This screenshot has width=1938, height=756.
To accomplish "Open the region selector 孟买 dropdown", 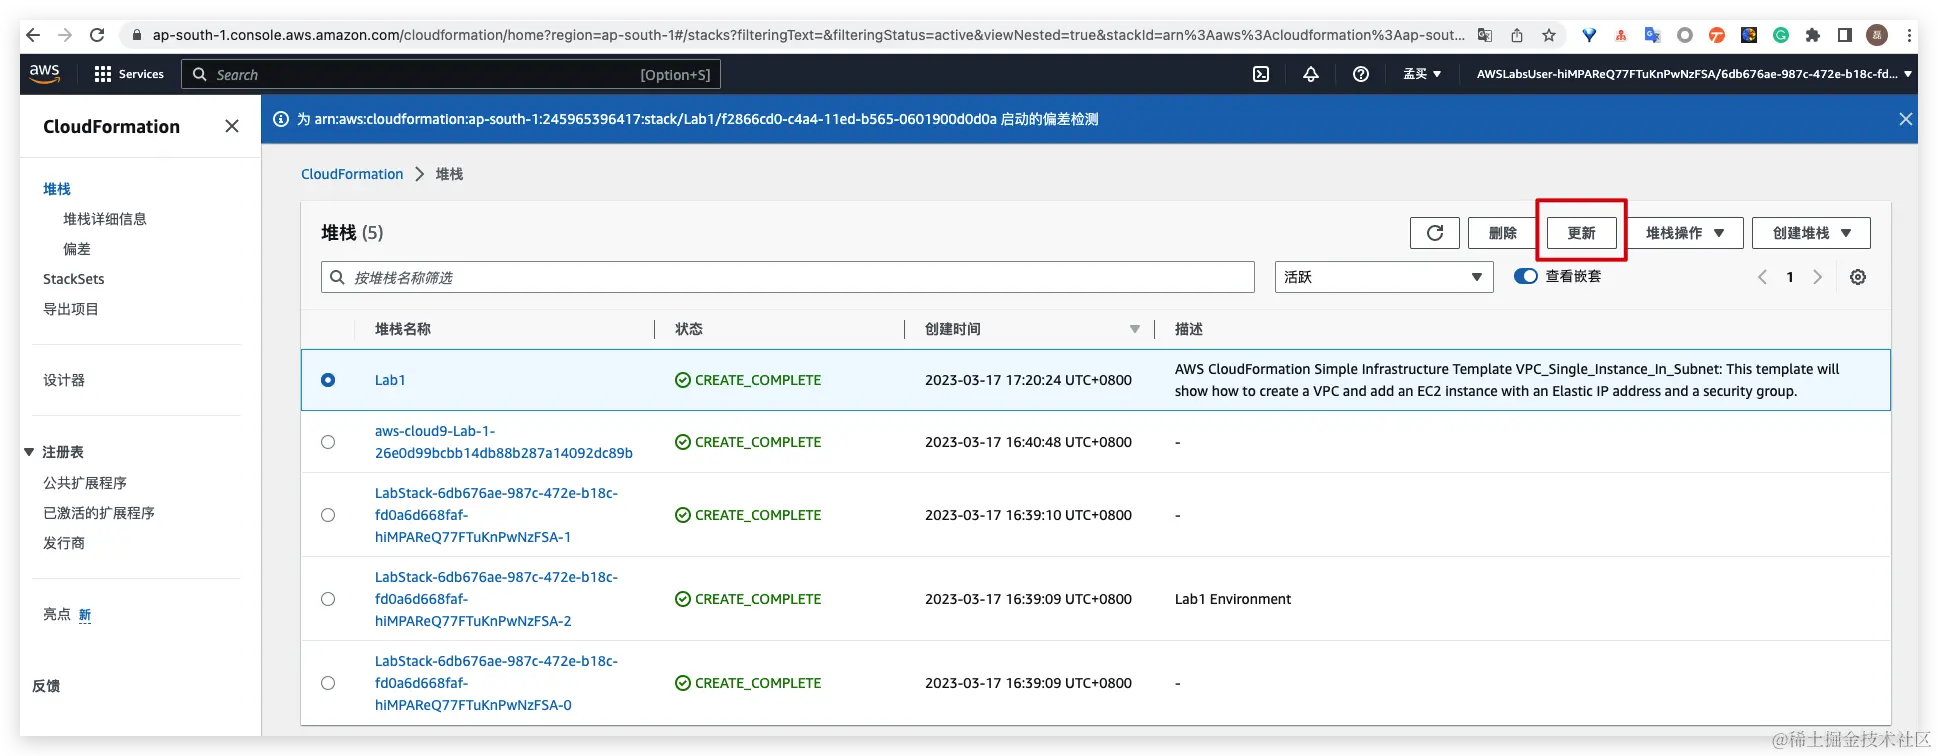I will 1422,74.
